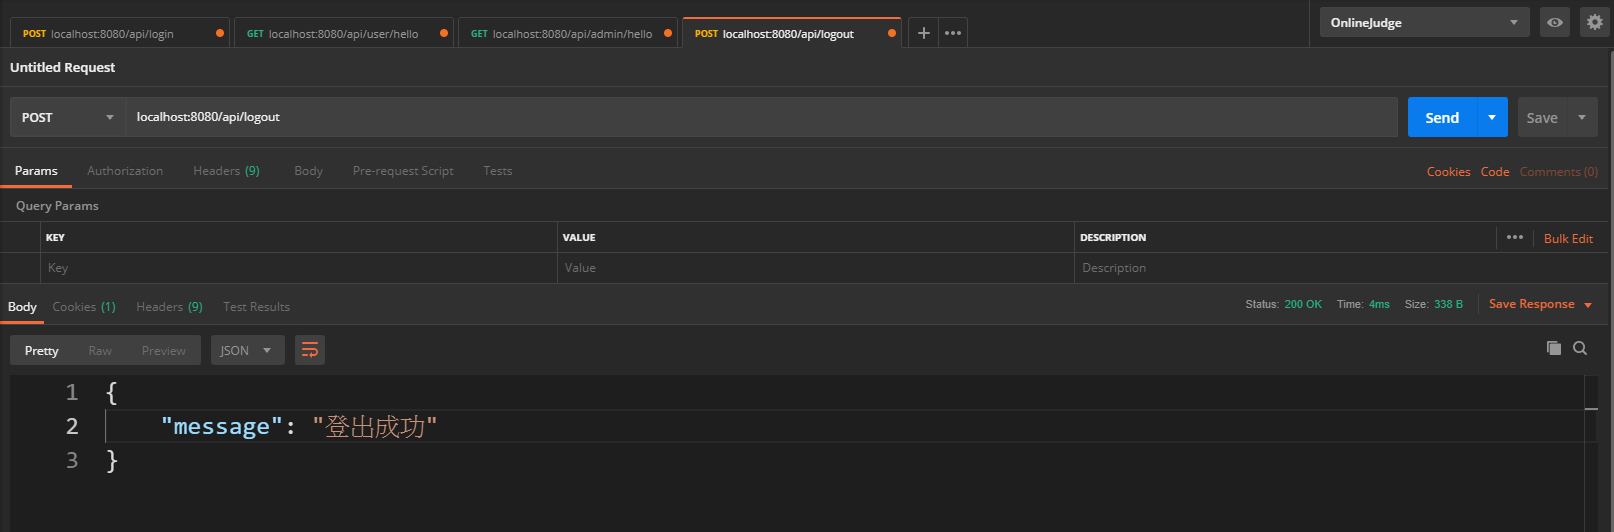The width and height of the screenshot is (1614, 532).
Task: Open the Send button dropdown arrow
Action: 1491,117
